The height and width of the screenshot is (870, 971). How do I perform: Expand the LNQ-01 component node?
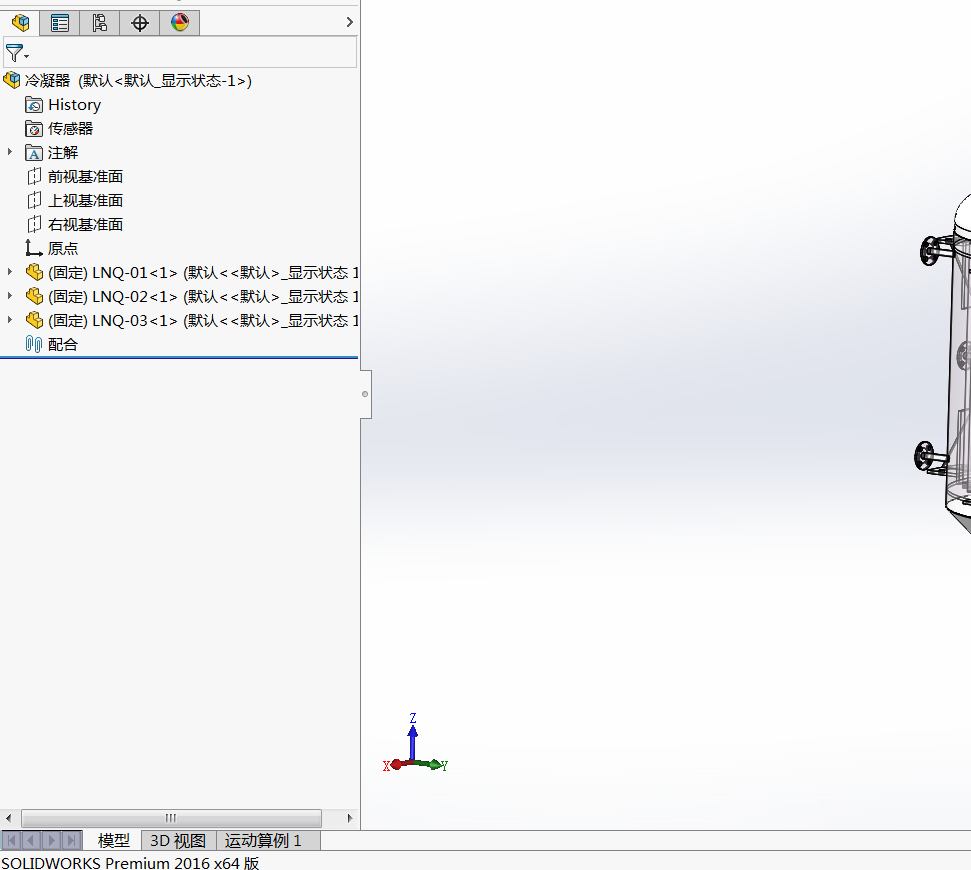(x=10, y=272)
